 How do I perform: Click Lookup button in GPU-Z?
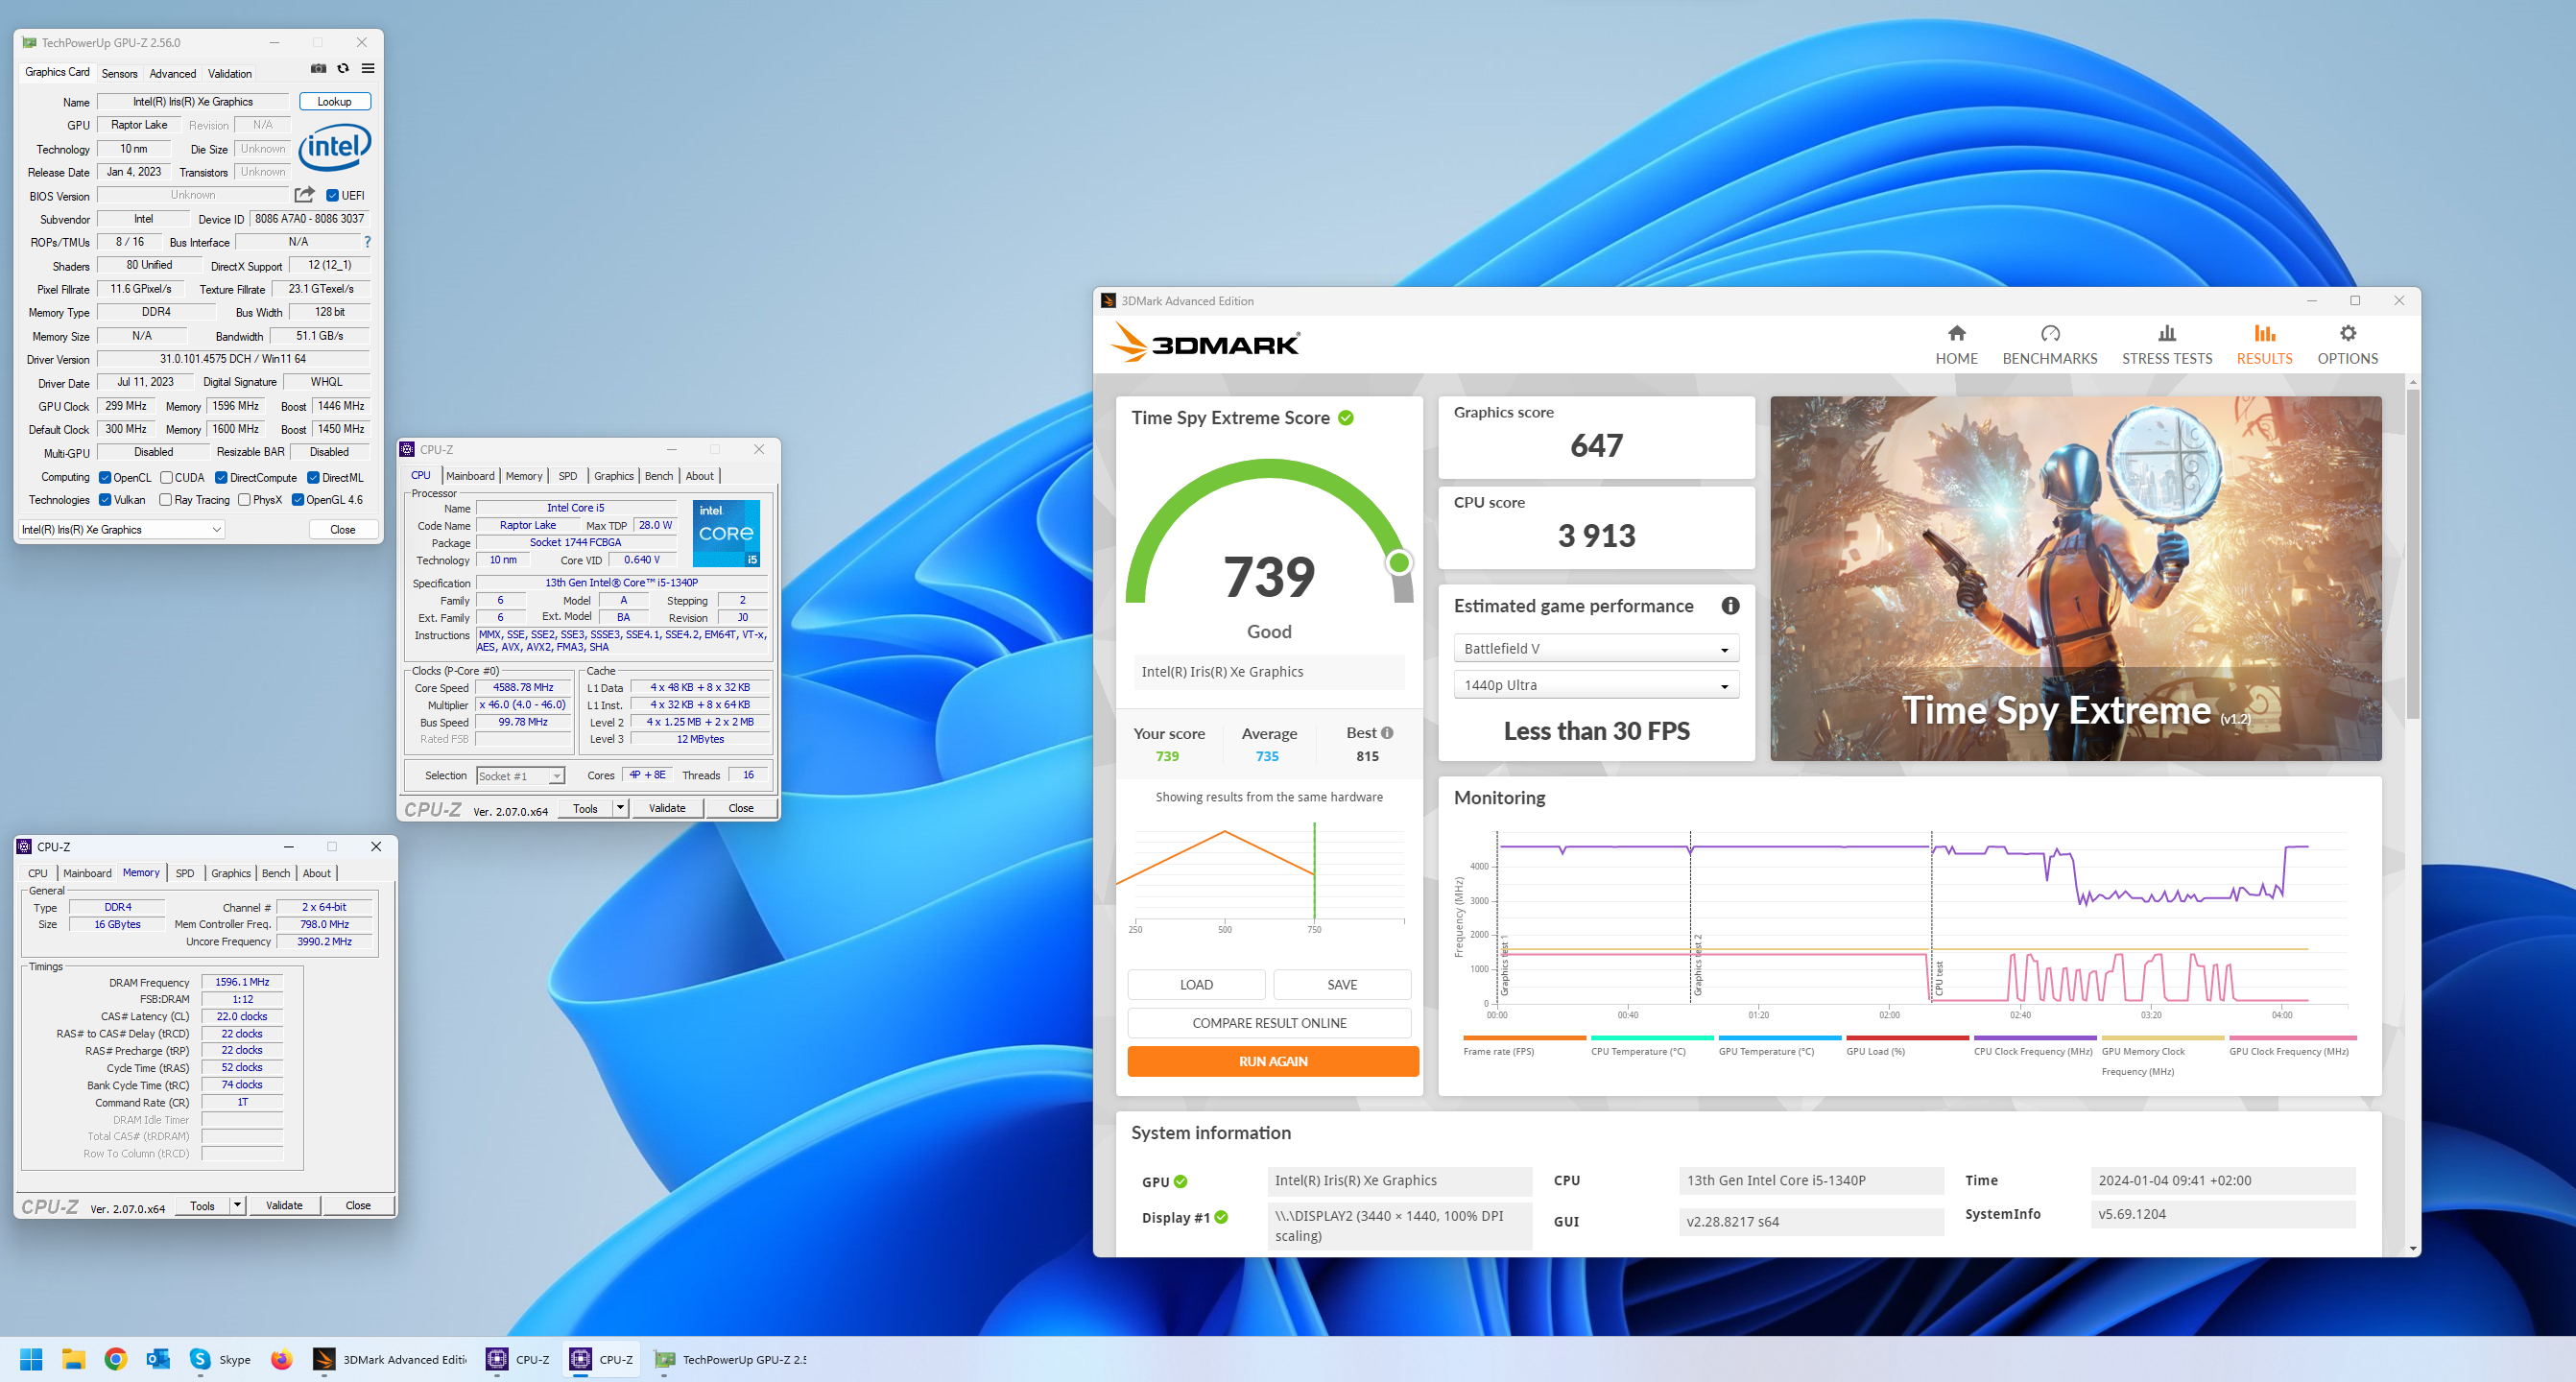click(335, 101)
